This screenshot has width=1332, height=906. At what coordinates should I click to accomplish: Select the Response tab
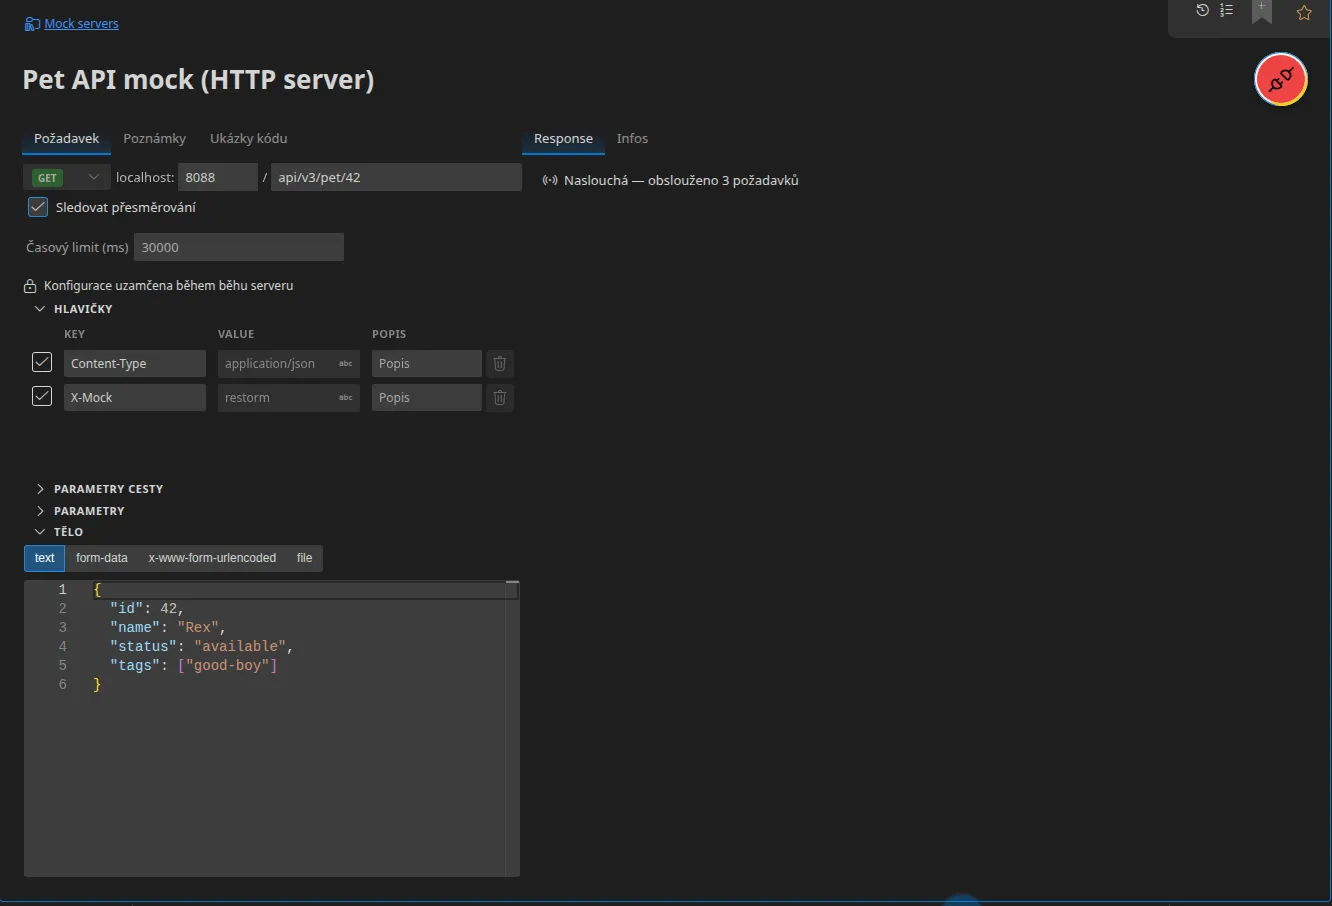(x=563, y=139)
